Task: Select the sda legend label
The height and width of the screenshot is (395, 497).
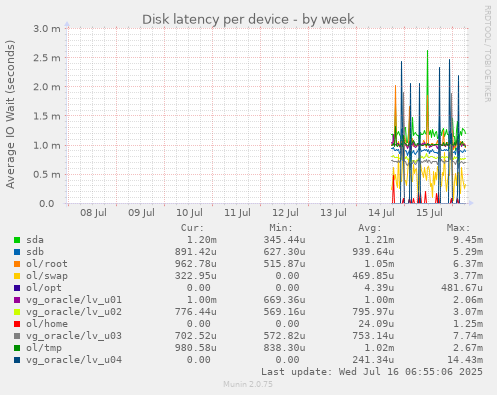Action: pos(35,240)
